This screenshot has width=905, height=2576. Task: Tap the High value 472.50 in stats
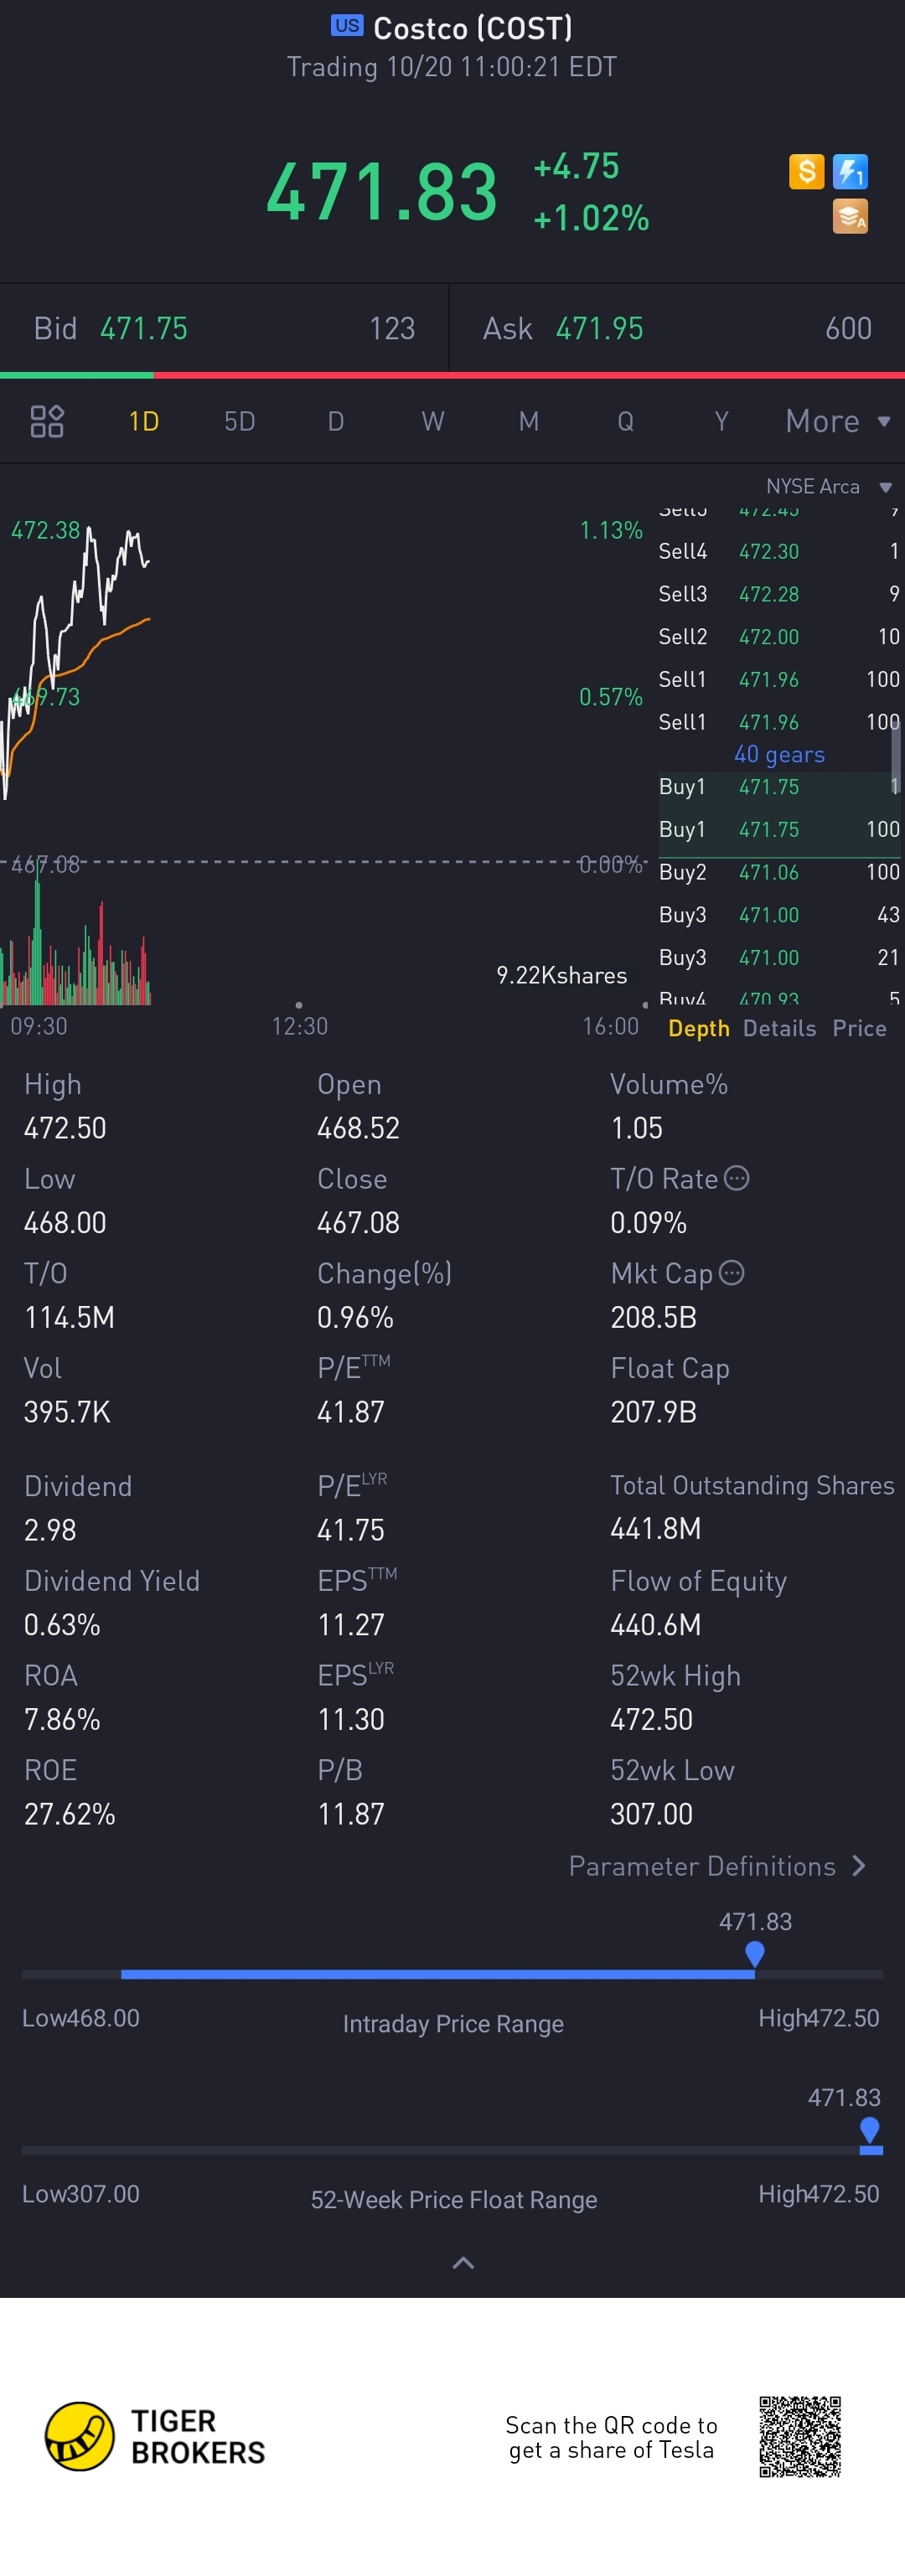tap(65, 1128)
